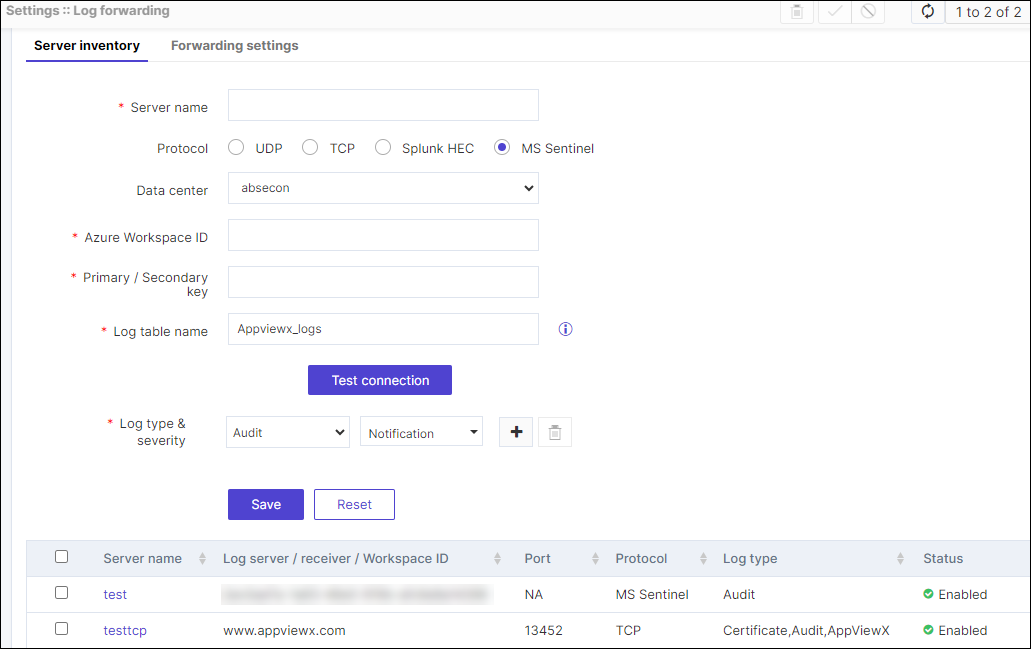Image resolution: width=1031 pixels, height=649 pixels.
Task: Click the Test connection button
Action: tap(380, 380)
